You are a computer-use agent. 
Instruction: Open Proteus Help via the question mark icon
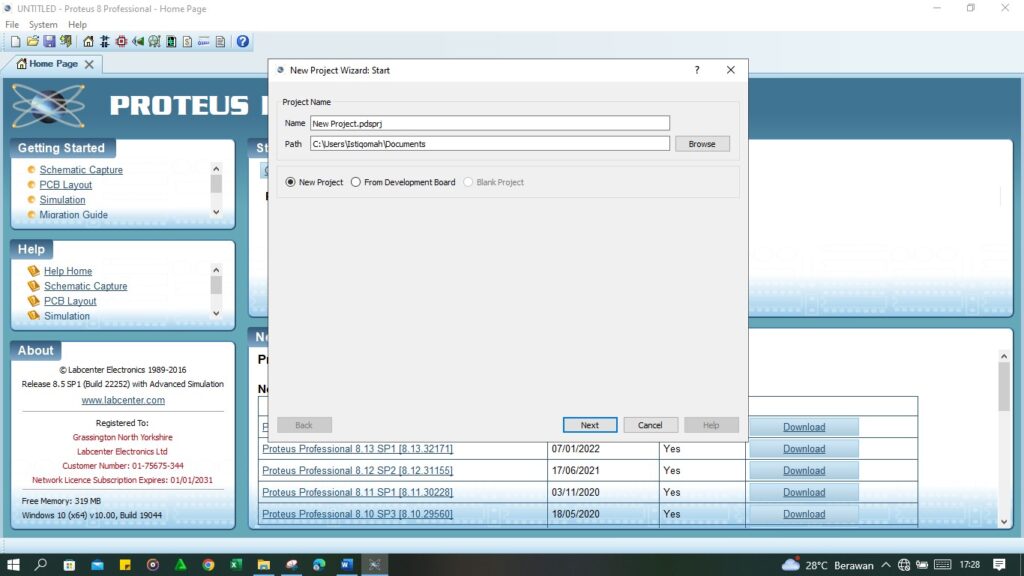pos(241,42)
